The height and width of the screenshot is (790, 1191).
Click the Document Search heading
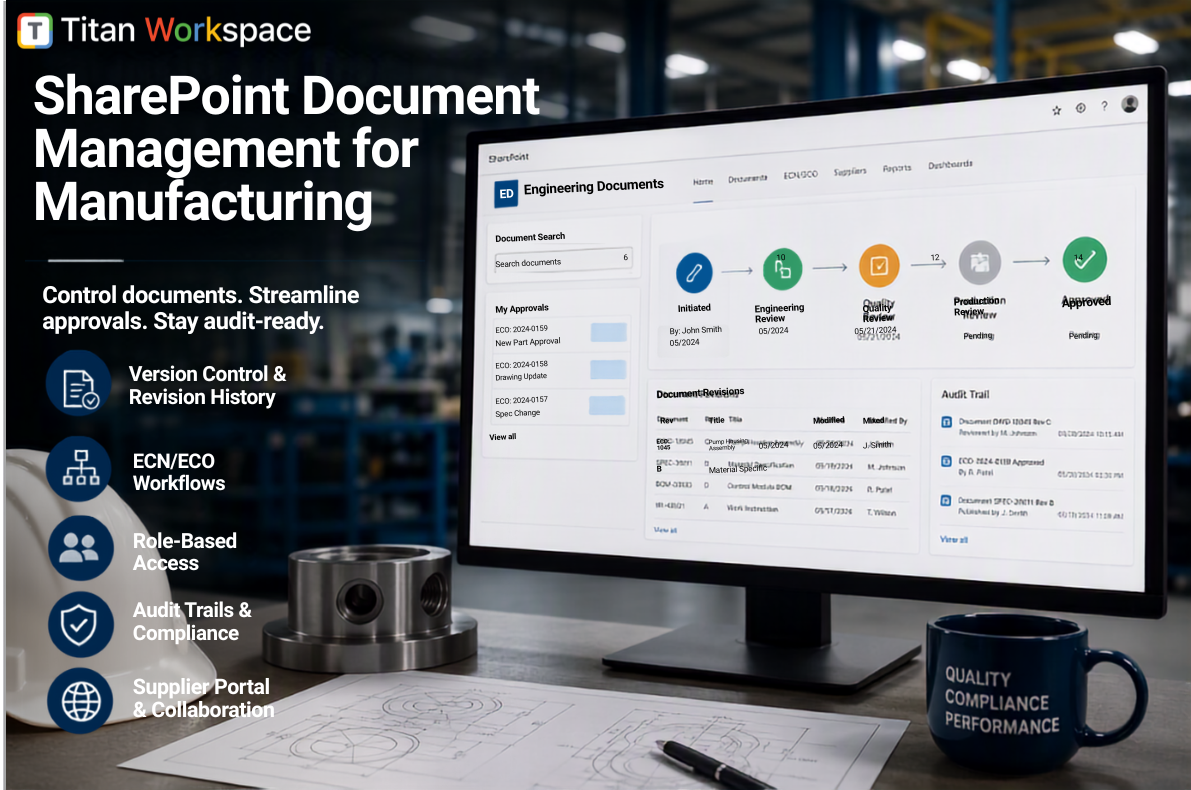coord(530,237)
